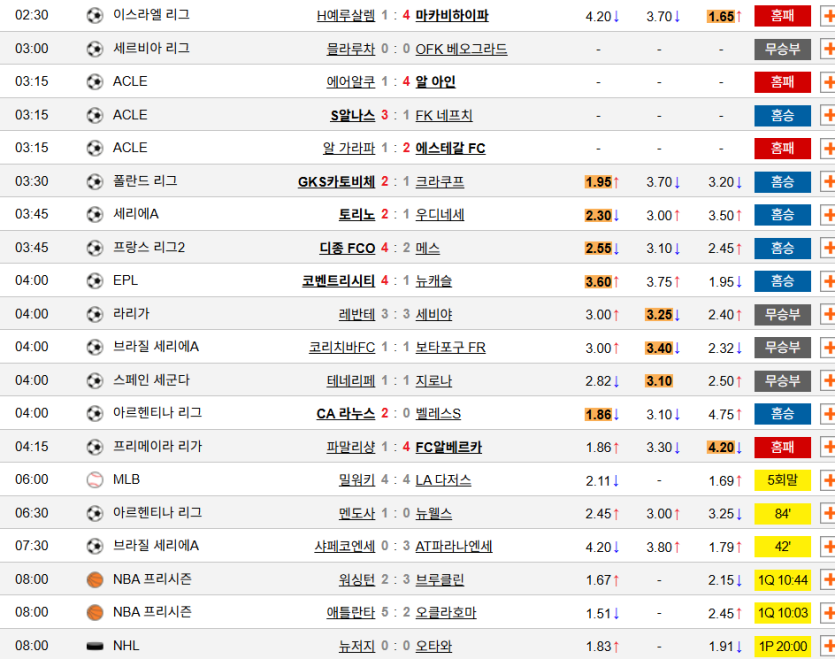
Task: Expand details via plus in 코벤트리시티 row
Action: point(828,281)
